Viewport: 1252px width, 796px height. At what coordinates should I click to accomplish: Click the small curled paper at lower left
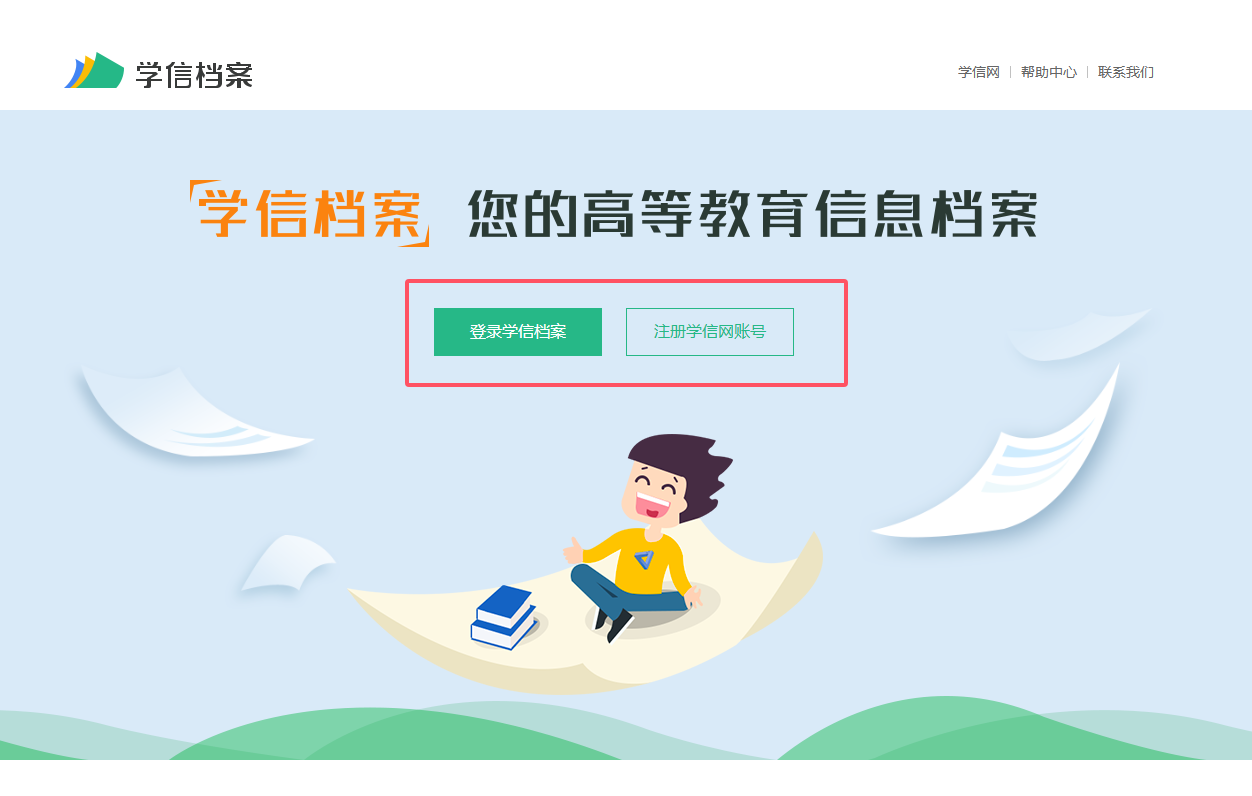[287, 562]
